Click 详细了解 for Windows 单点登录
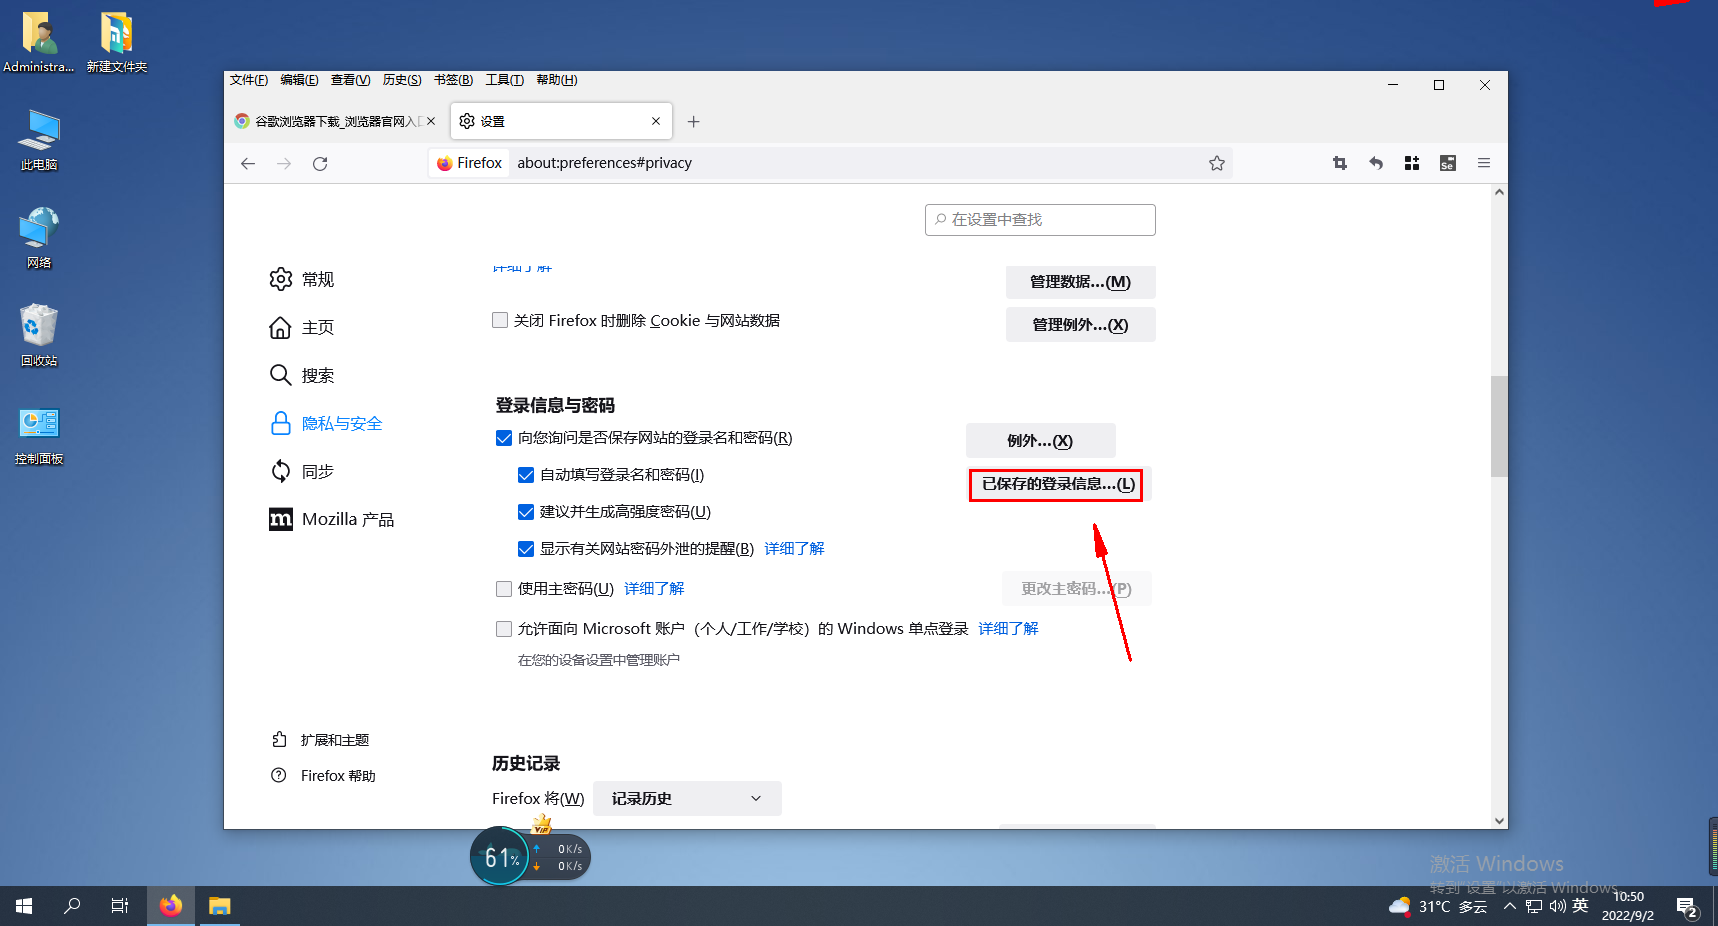Image resolution: width=1718 pixels, height=926 pixels. 1008,629
